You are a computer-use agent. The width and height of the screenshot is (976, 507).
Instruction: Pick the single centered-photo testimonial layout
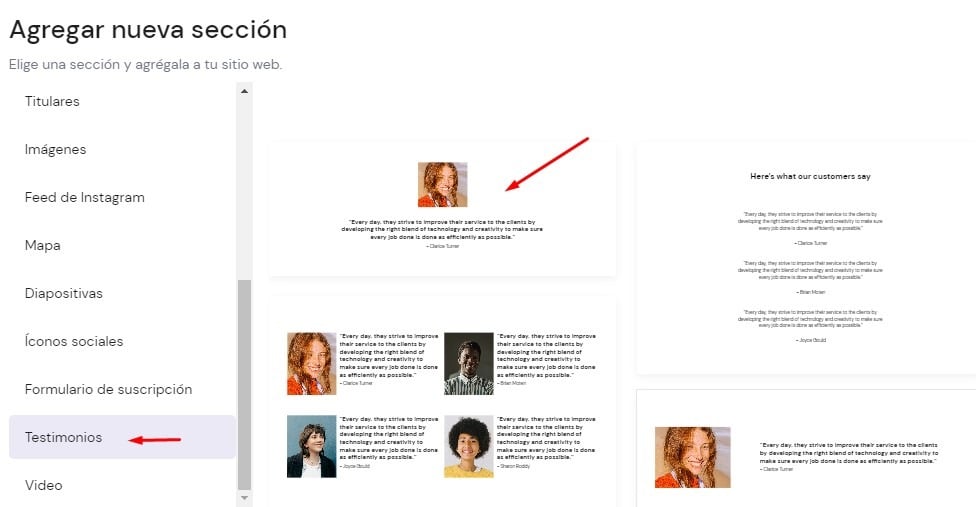tap(442, 208)
